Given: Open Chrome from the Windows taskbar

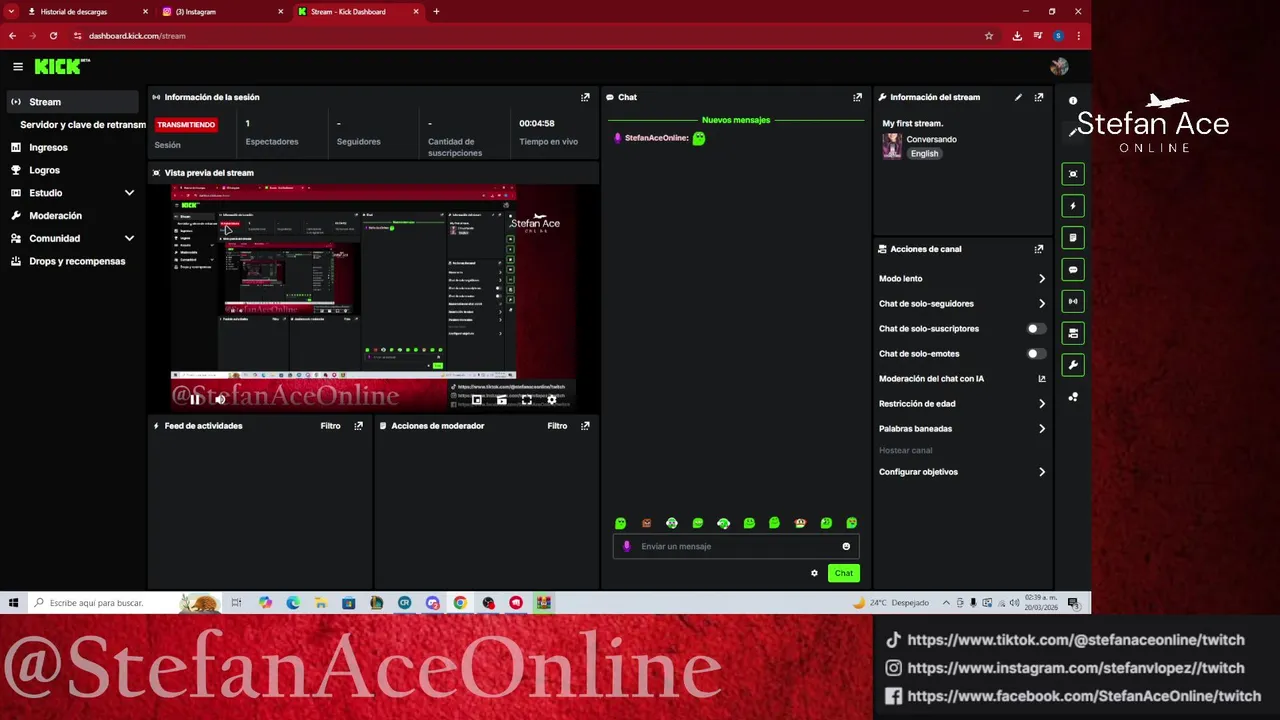Looking at the screenshot, I should [460, 603].
